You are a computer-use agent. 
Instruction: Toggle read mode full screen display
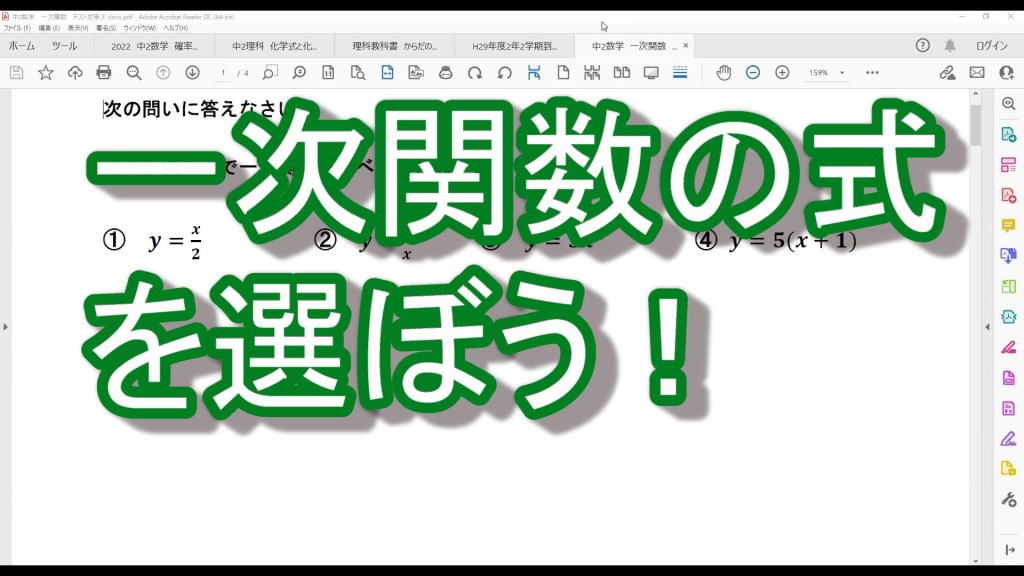point(651,72)
